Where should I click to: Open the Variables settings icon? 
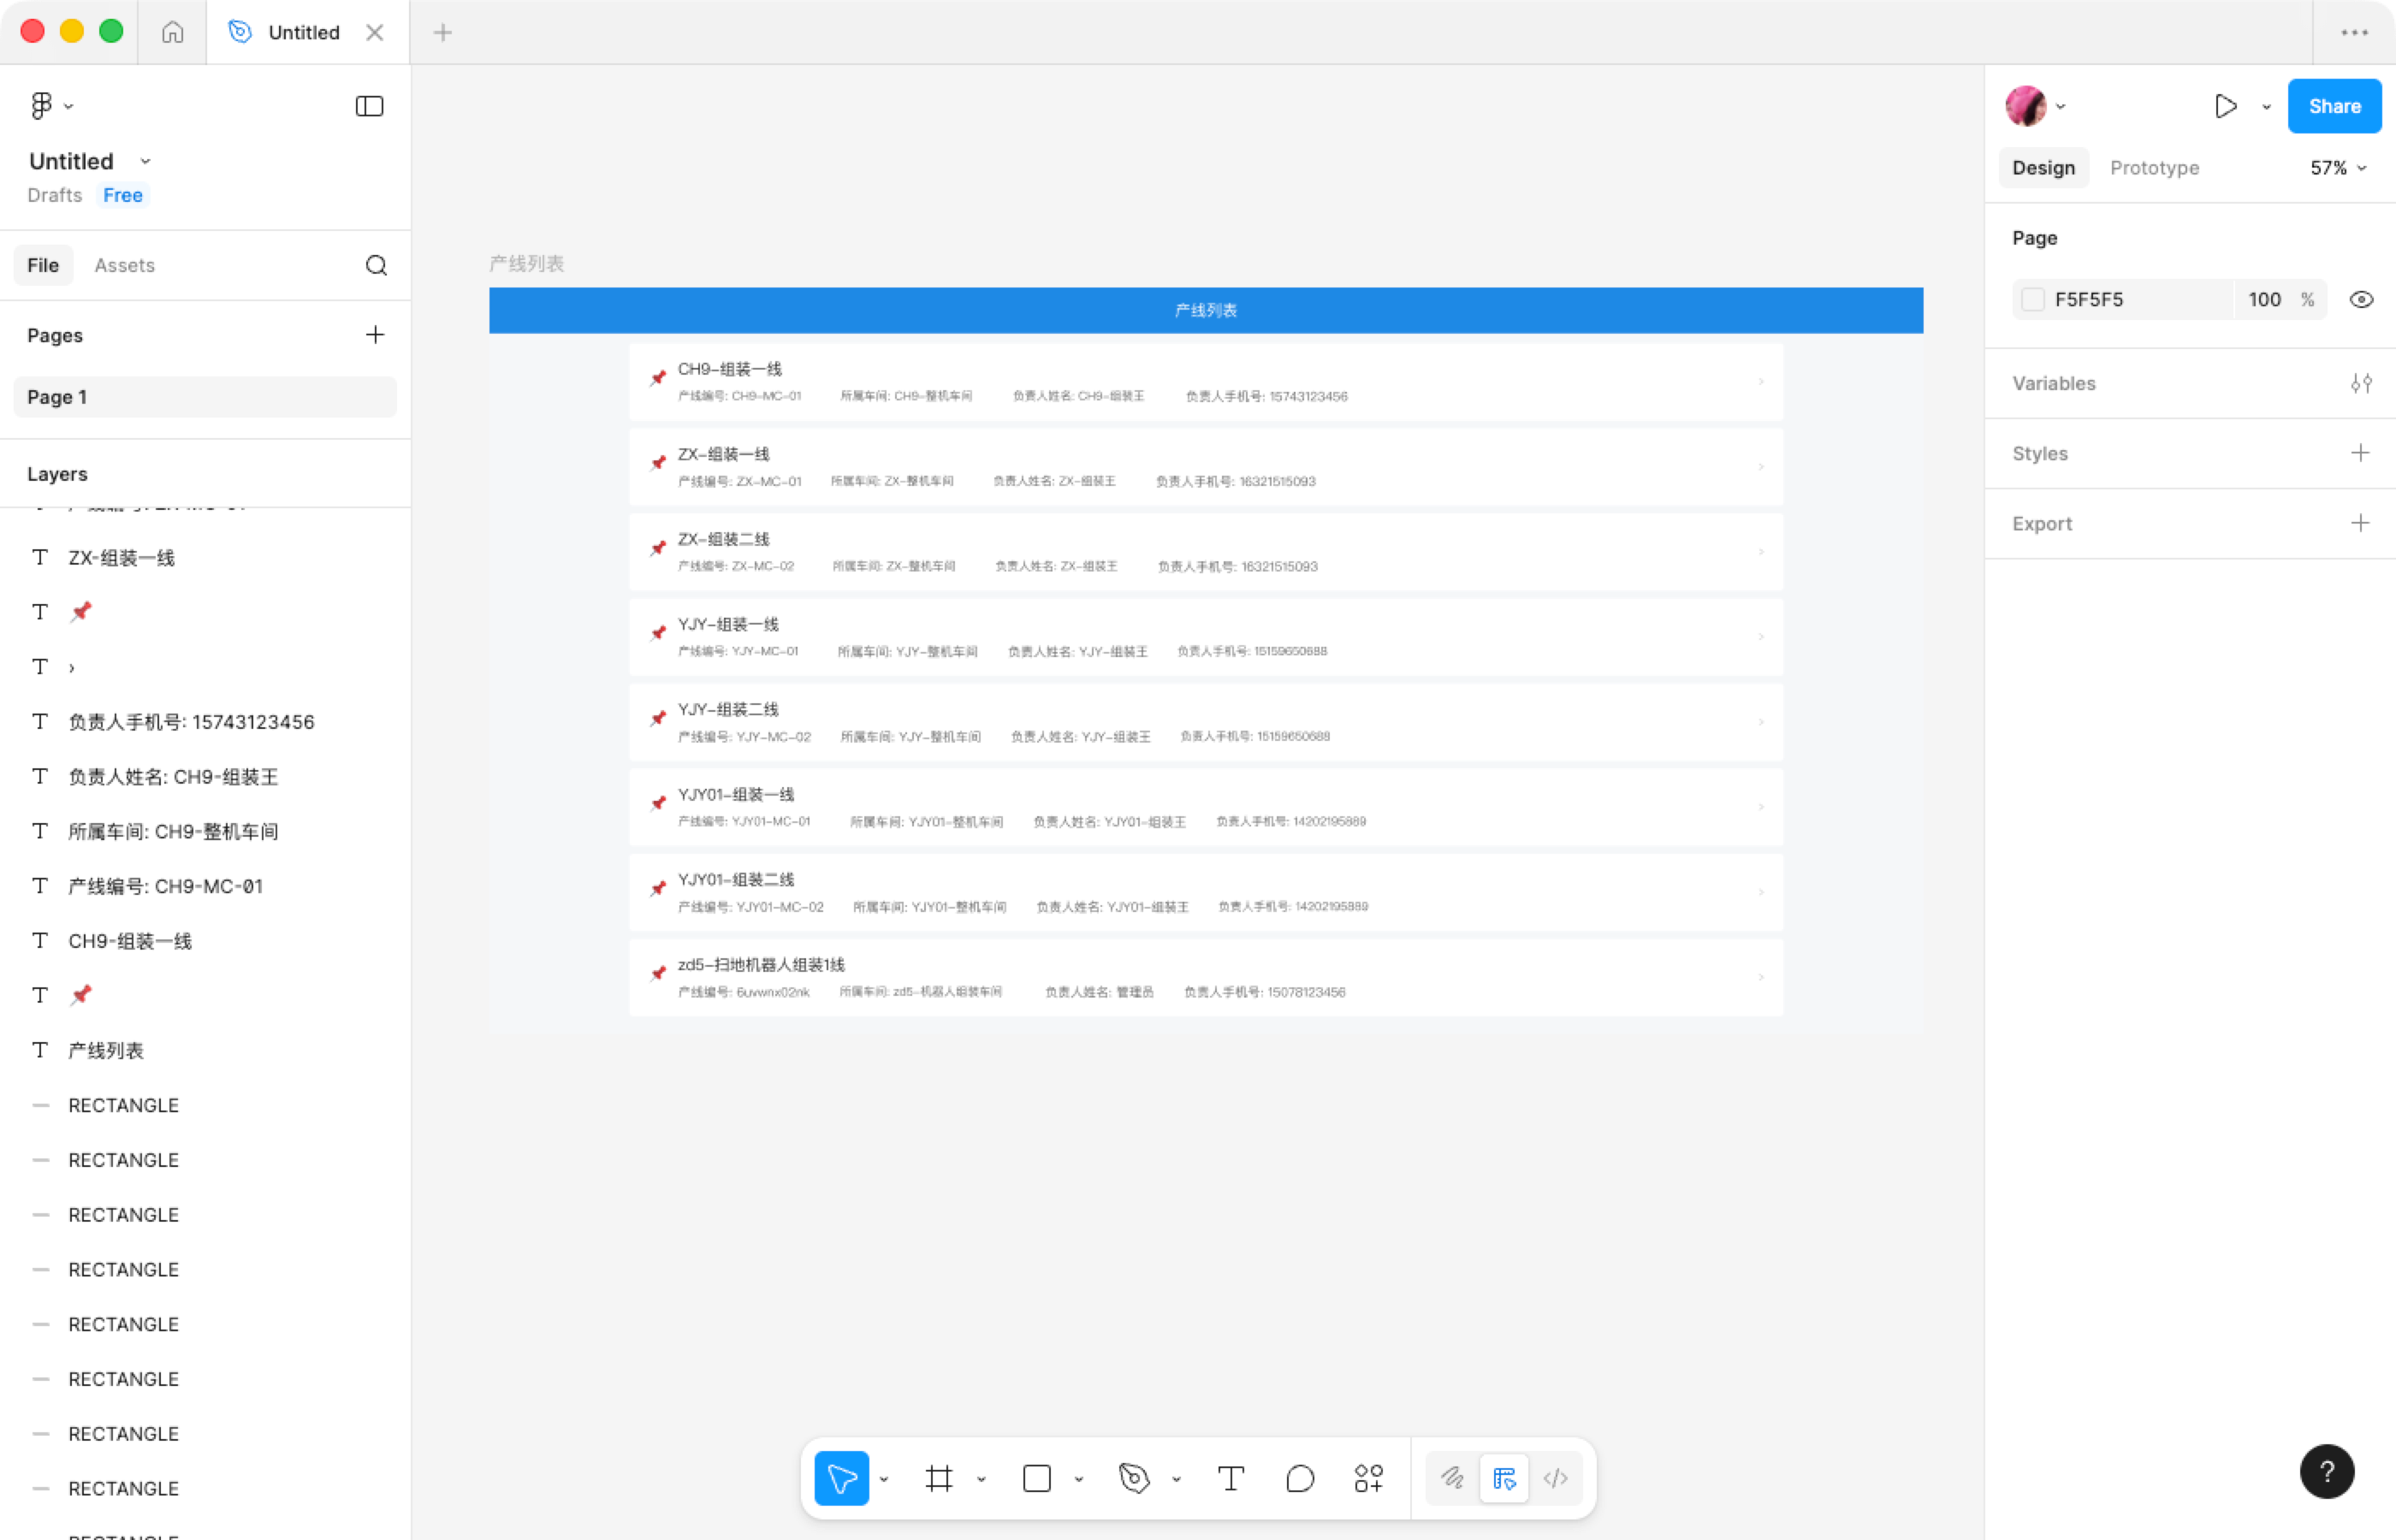point(2360,383)
